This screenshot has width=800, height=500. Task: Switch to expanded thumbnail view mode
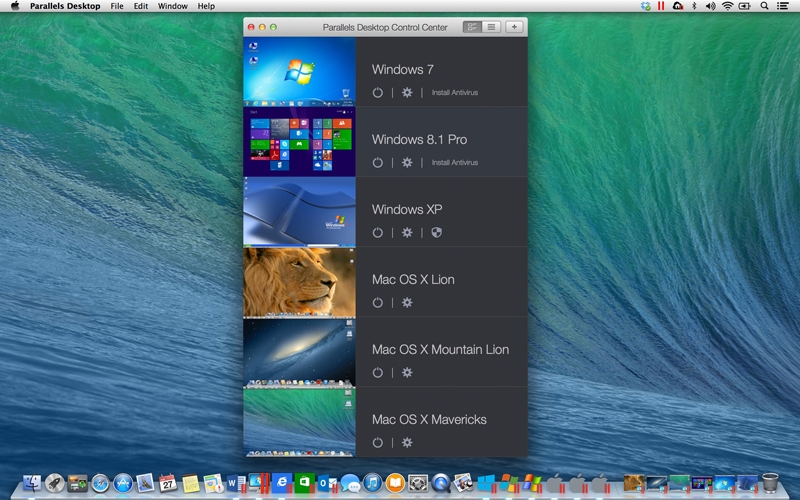pos(472,27)
